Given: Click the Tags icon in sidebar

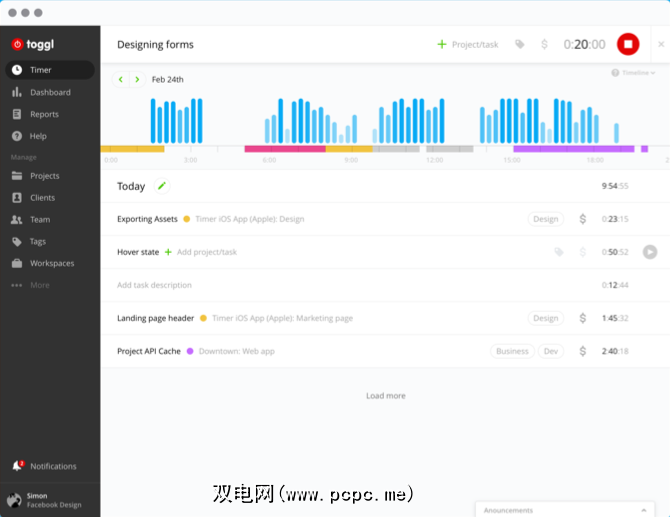Looking at the screenshot, I should point(17,241).
